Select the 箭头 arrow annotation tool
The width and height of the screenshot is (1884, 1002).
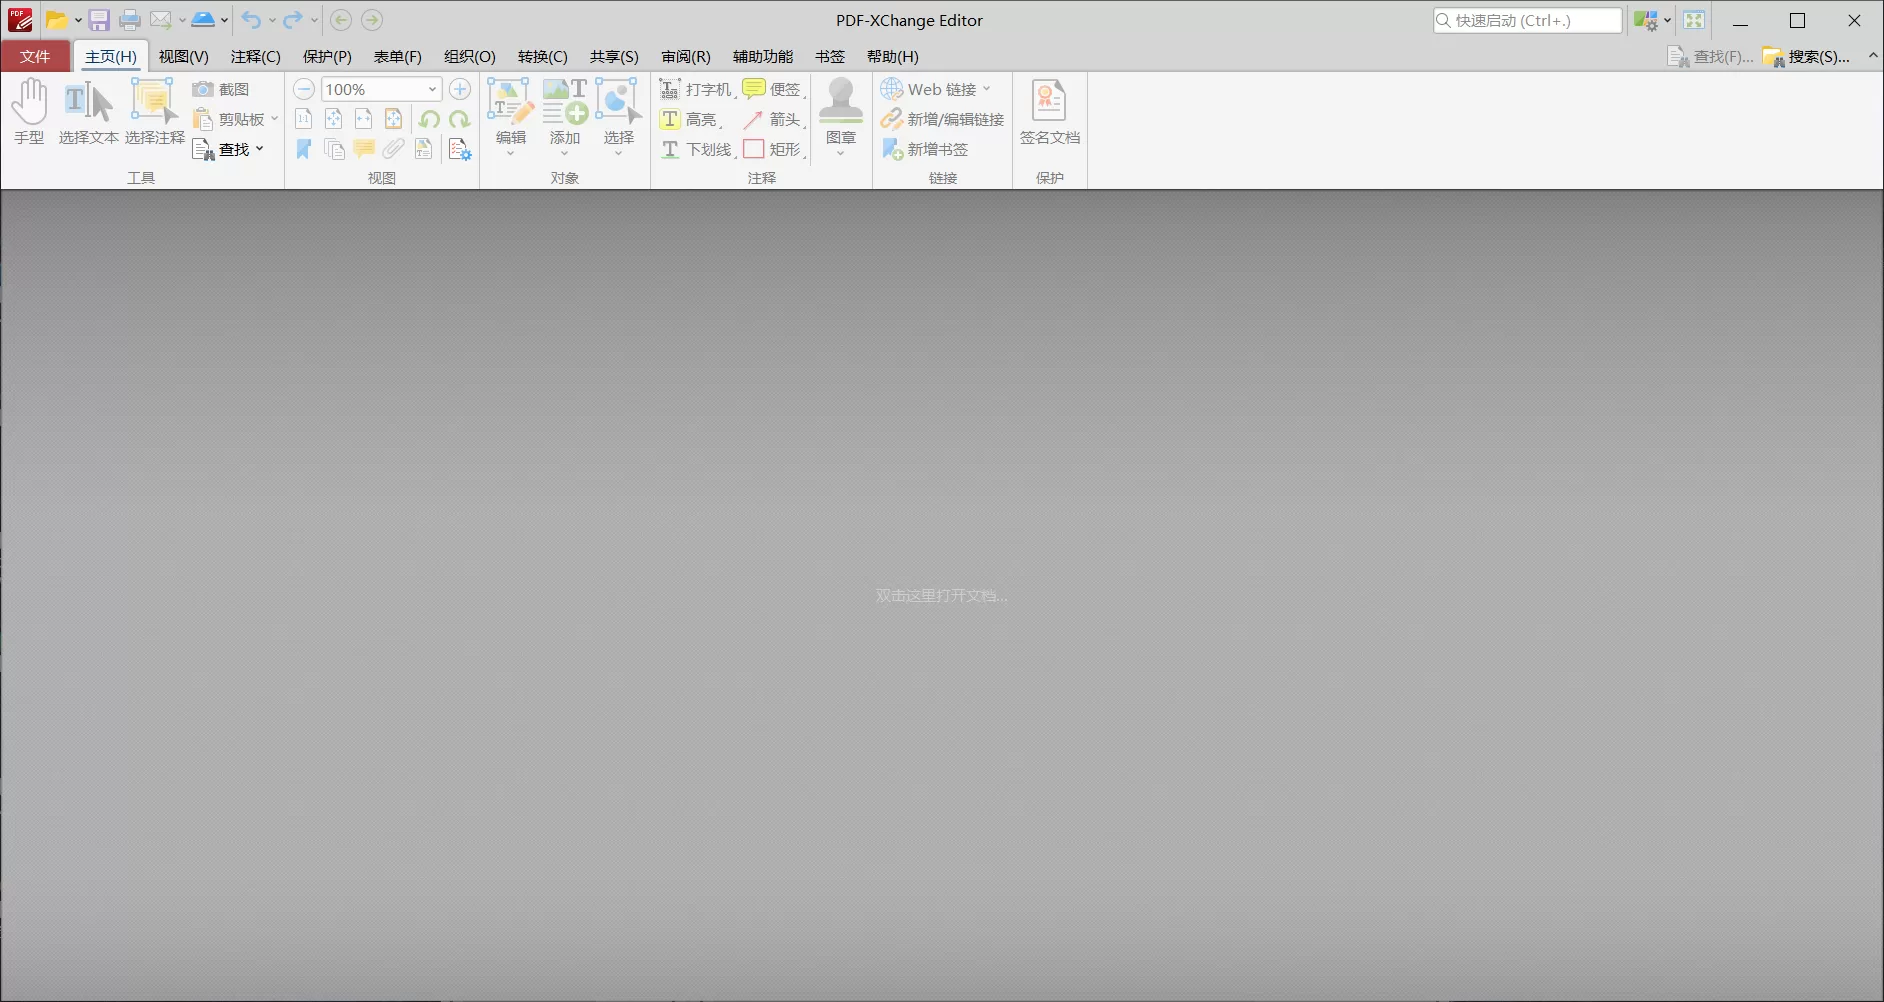[774, 119]
